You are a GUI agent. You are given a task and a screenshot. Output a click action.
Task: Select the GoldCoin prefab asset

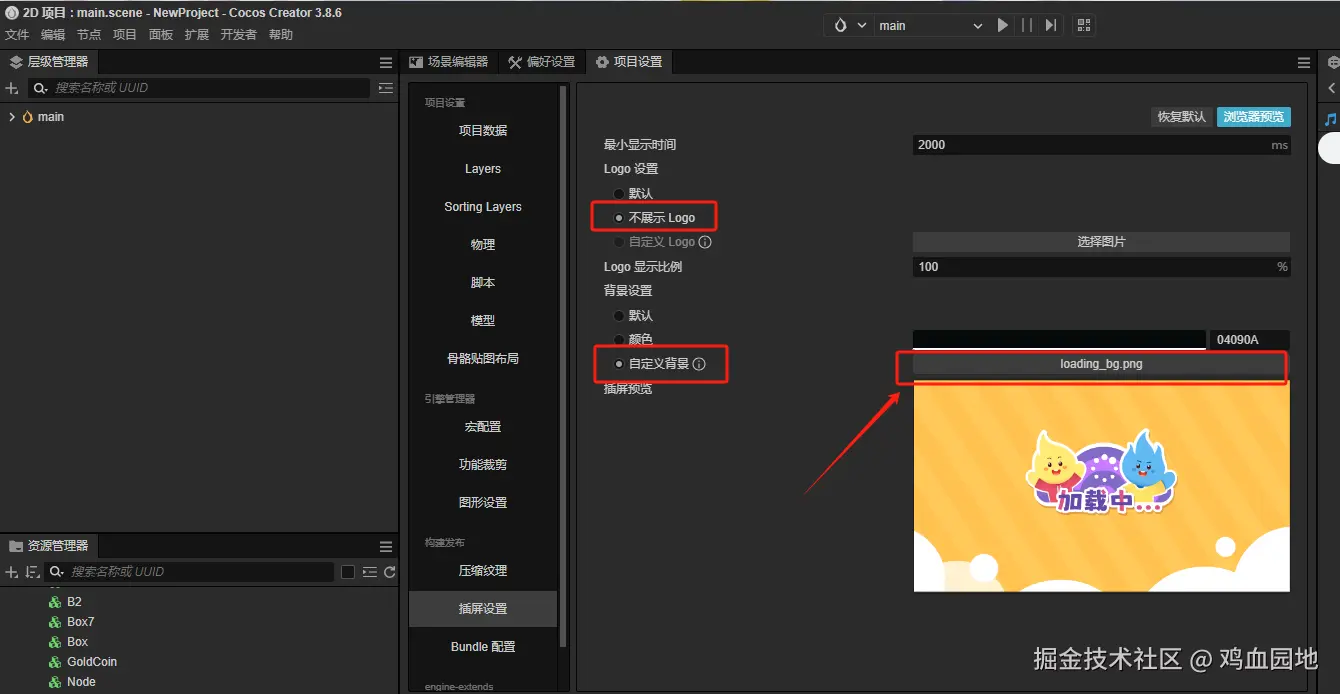(x=91, y=662)
